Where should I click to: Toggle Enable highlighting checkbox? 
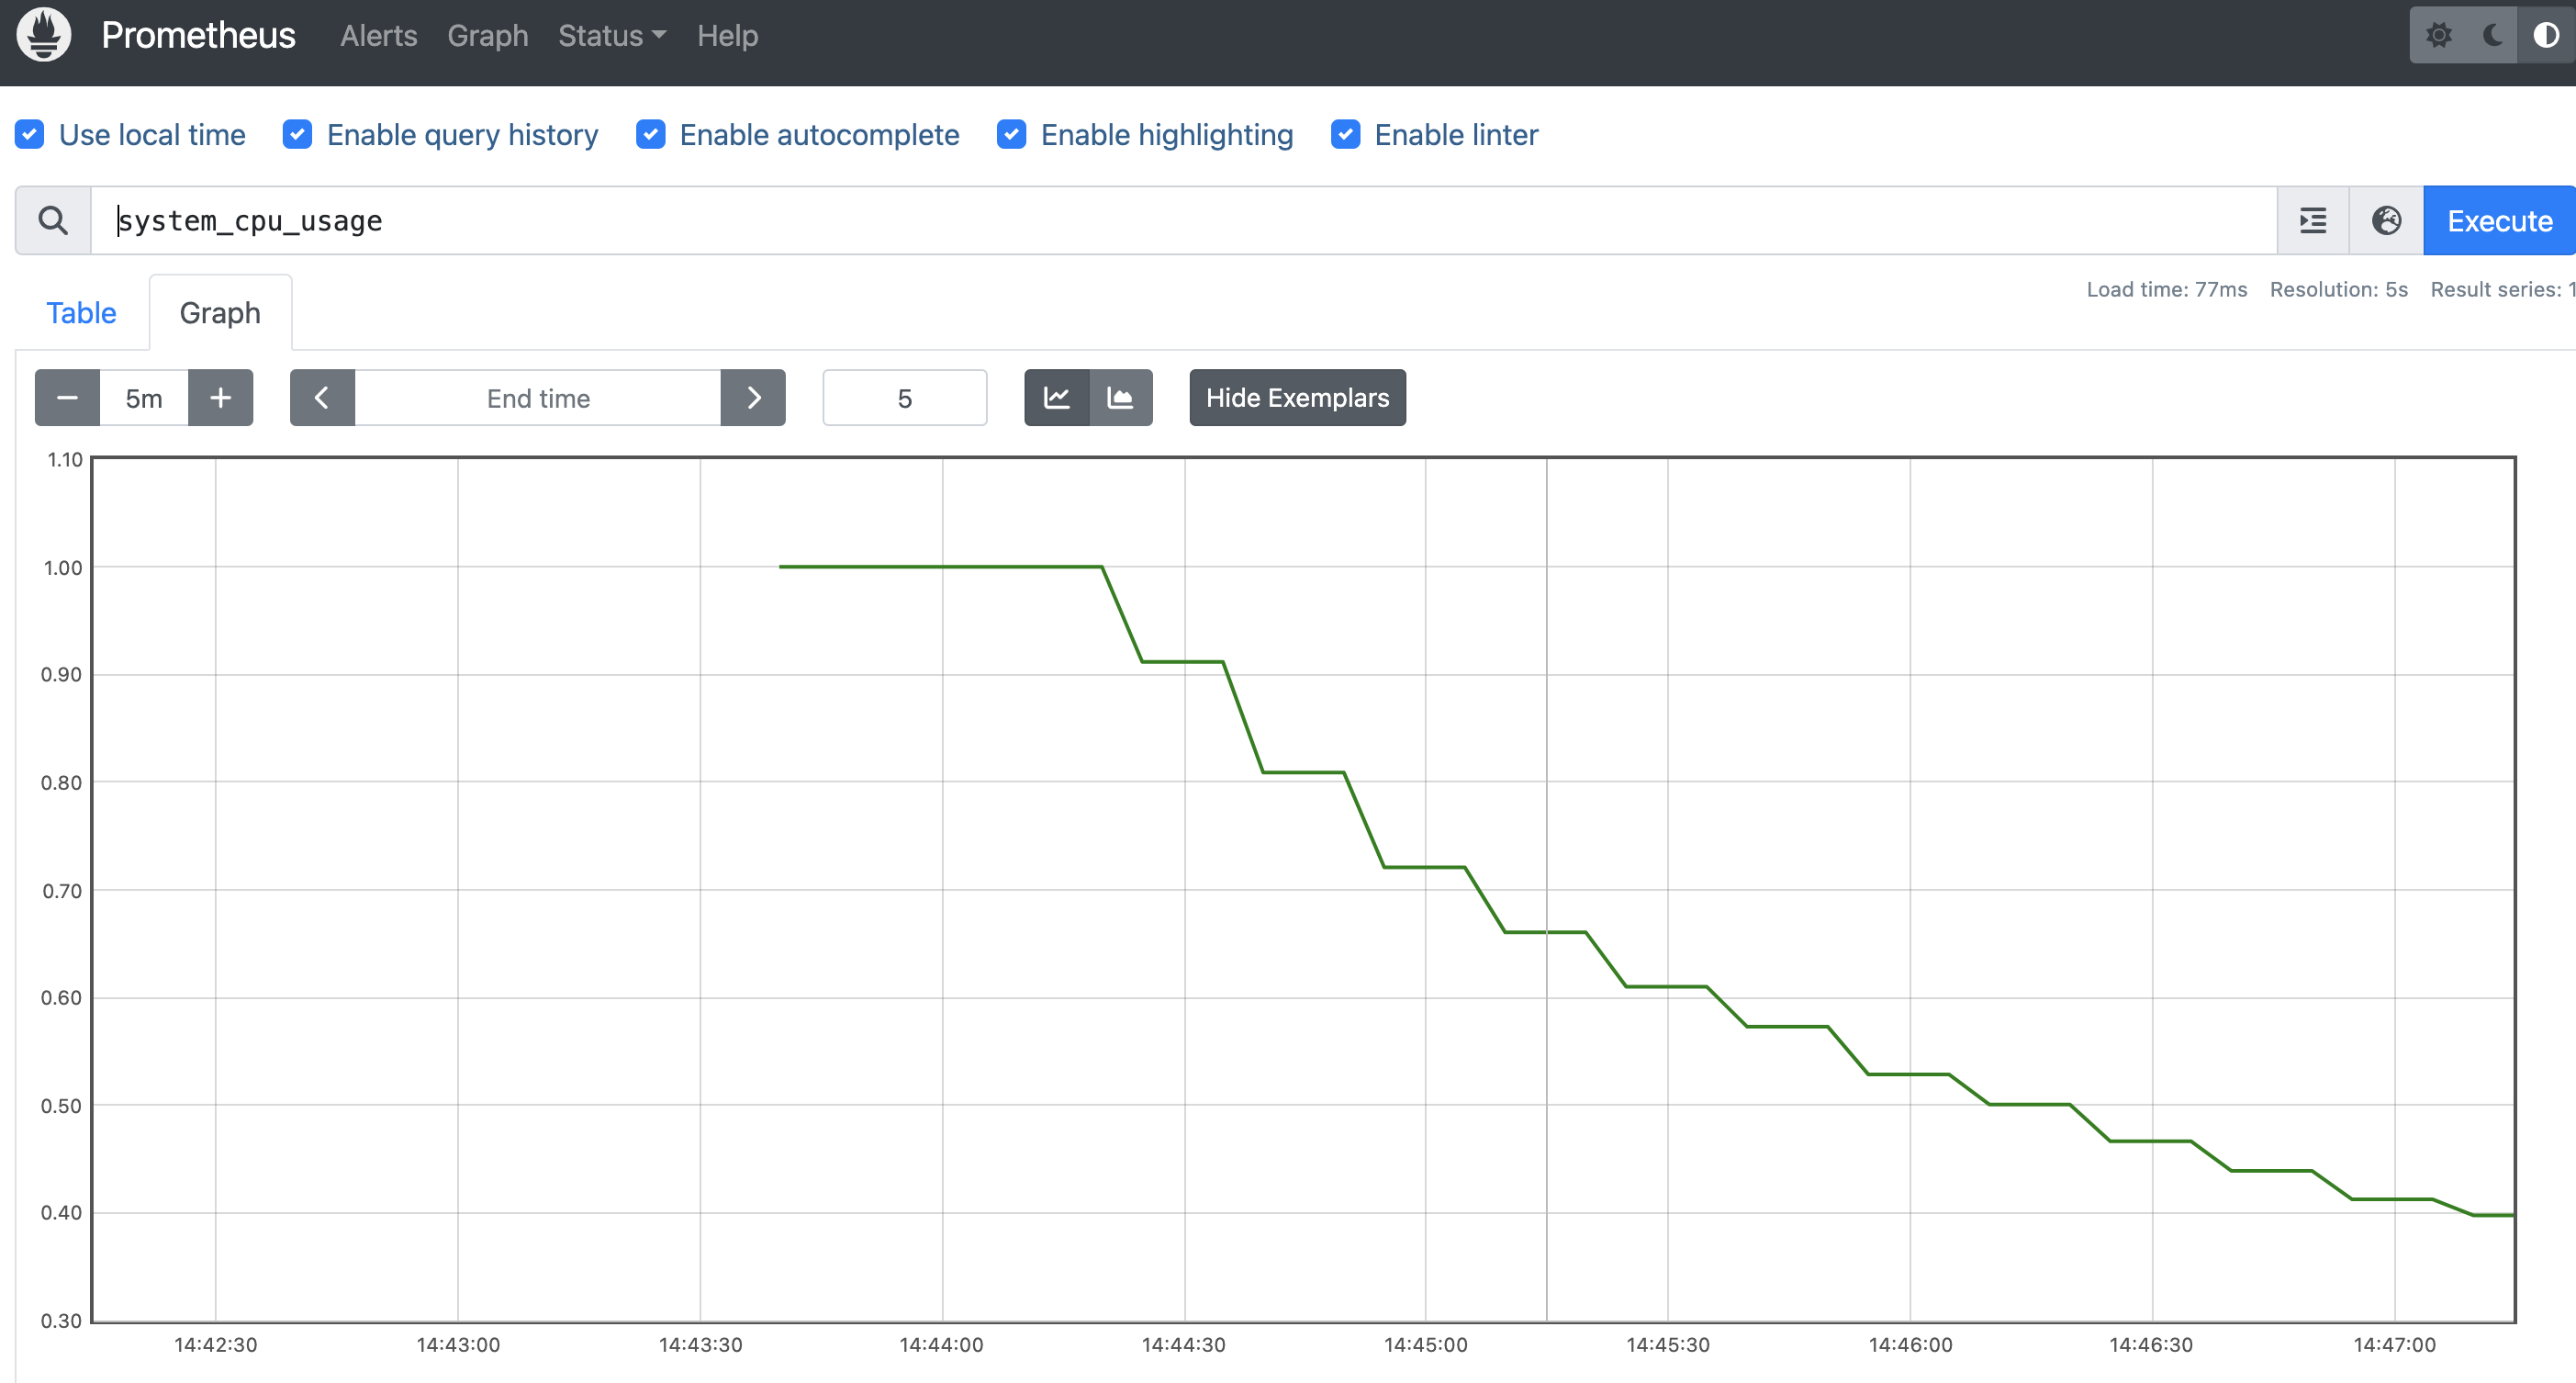(1011, 134)
